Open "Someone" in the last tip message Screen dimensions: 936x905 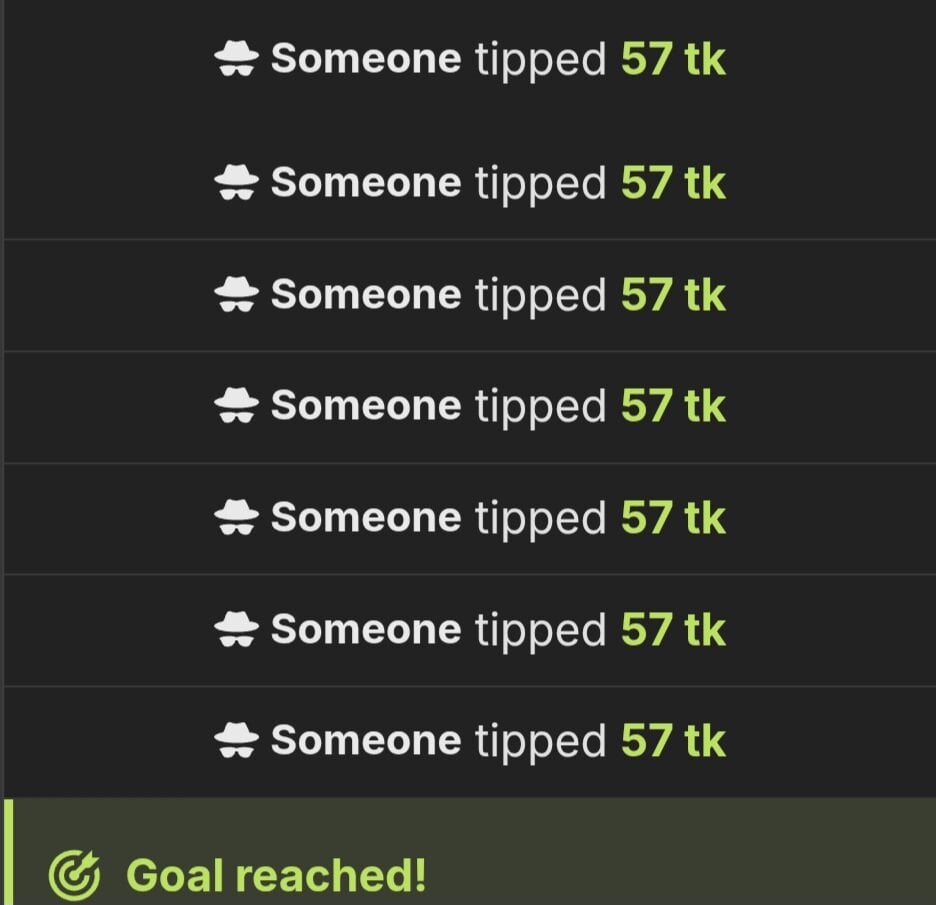pos(366,741)
